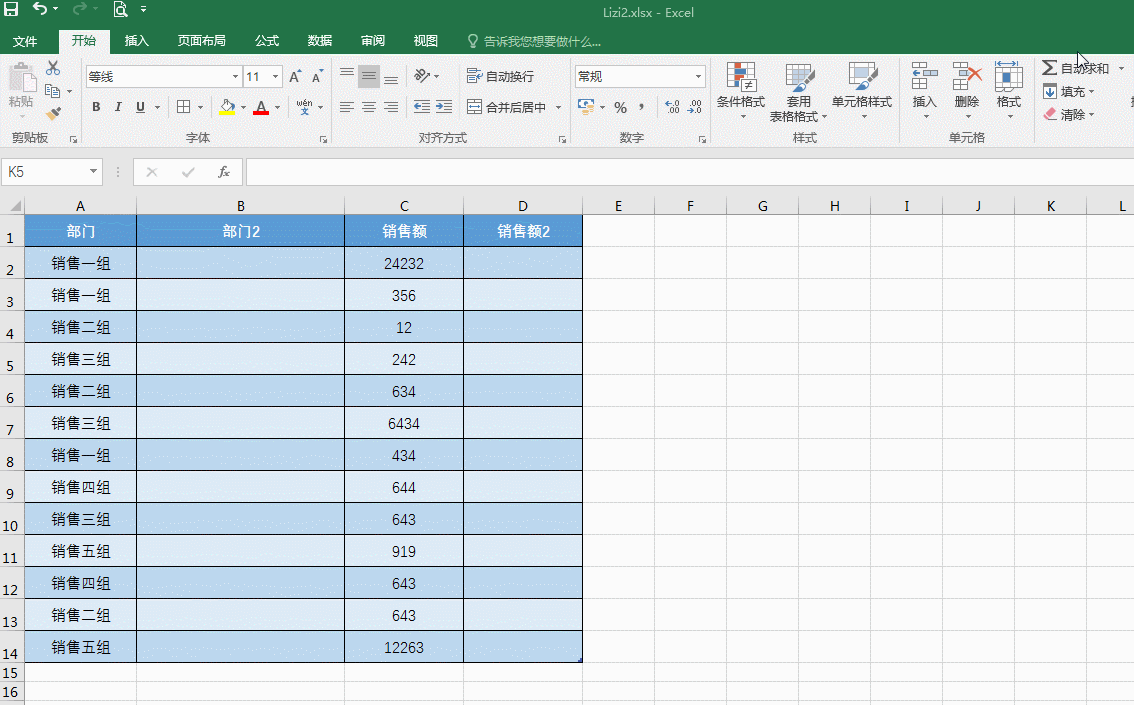Screen dimensions: 1134x705
Task: Switch to the 数据 ribbon tab
Action: point(320,40)
